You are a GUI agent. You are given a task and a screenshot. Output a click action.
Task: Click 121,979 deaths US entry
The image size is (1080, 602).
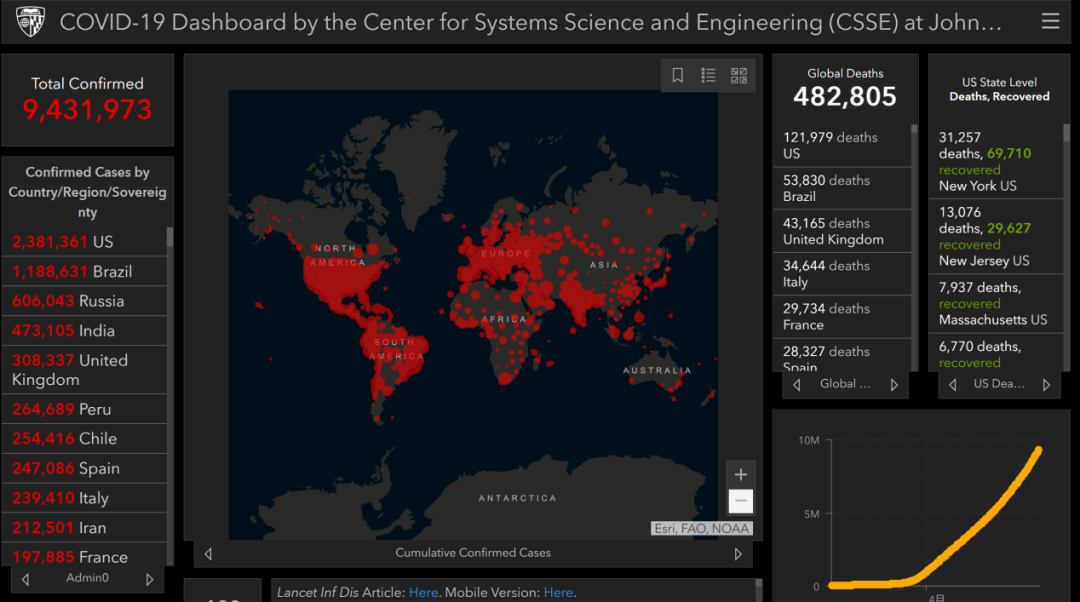tap(842, 145)
